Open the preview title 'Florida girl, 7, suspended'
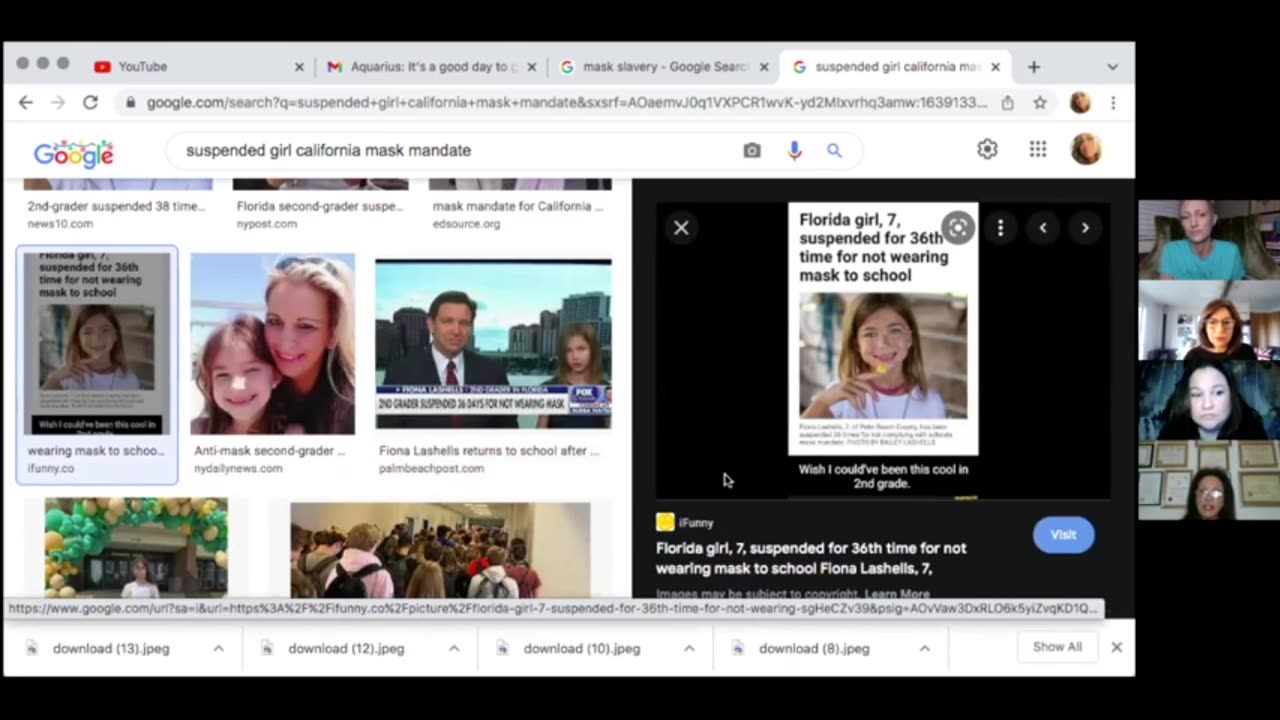Viewport: 1280px width, 720px height. (811, 558)
